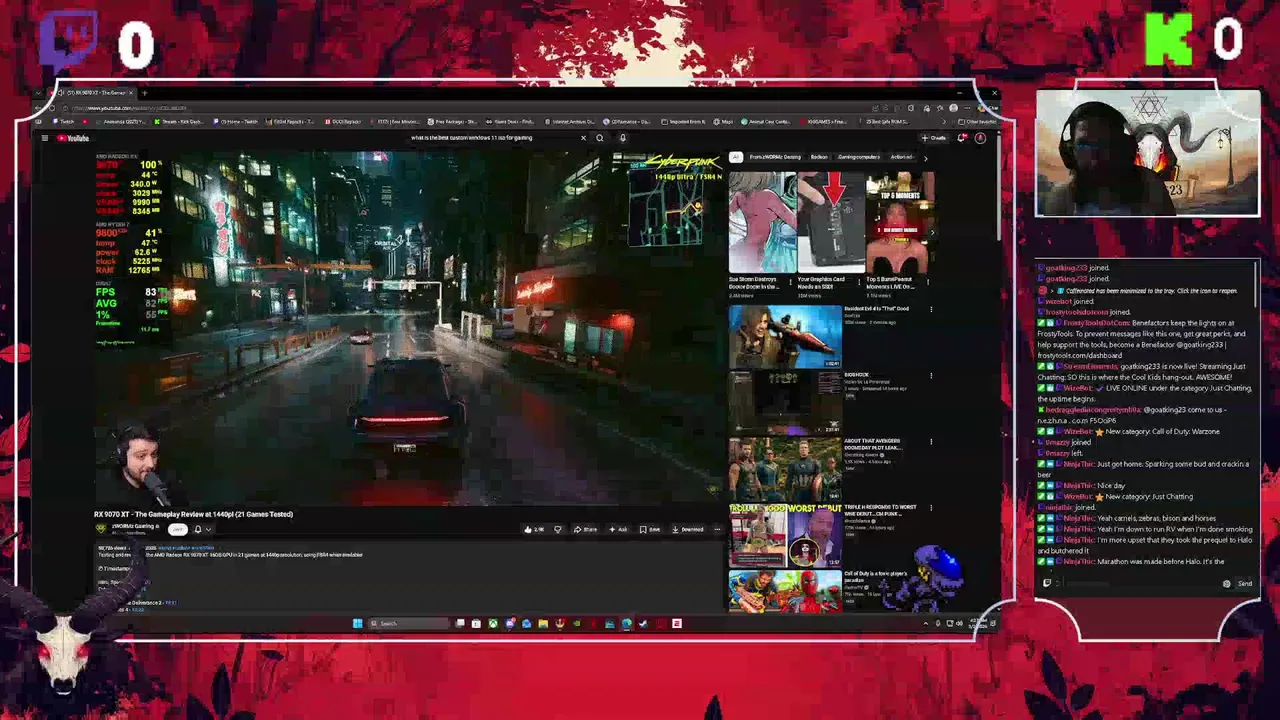The width and height of the screenshot is (1280, 720).
Task: Open options menu for BIOSHOCK video
Action: pos(931,376)
